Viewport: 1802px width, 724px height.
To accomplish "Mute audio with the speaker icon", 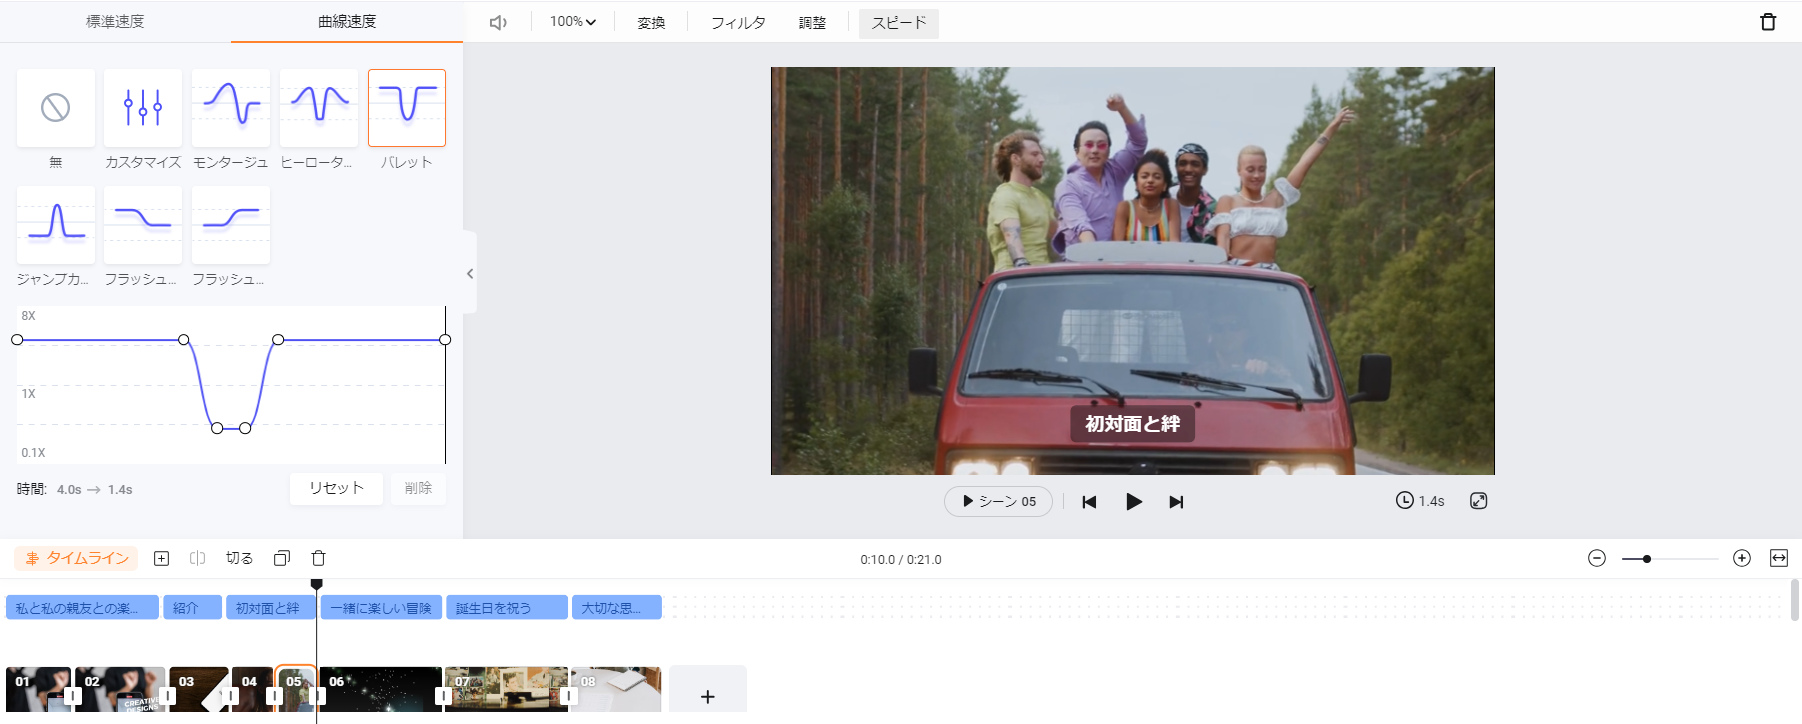I will tap(498, 22).
